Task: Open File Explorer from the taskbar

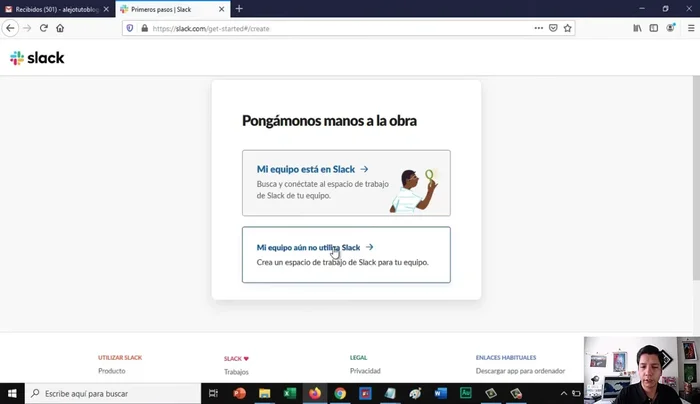Action: click(264, 393)
